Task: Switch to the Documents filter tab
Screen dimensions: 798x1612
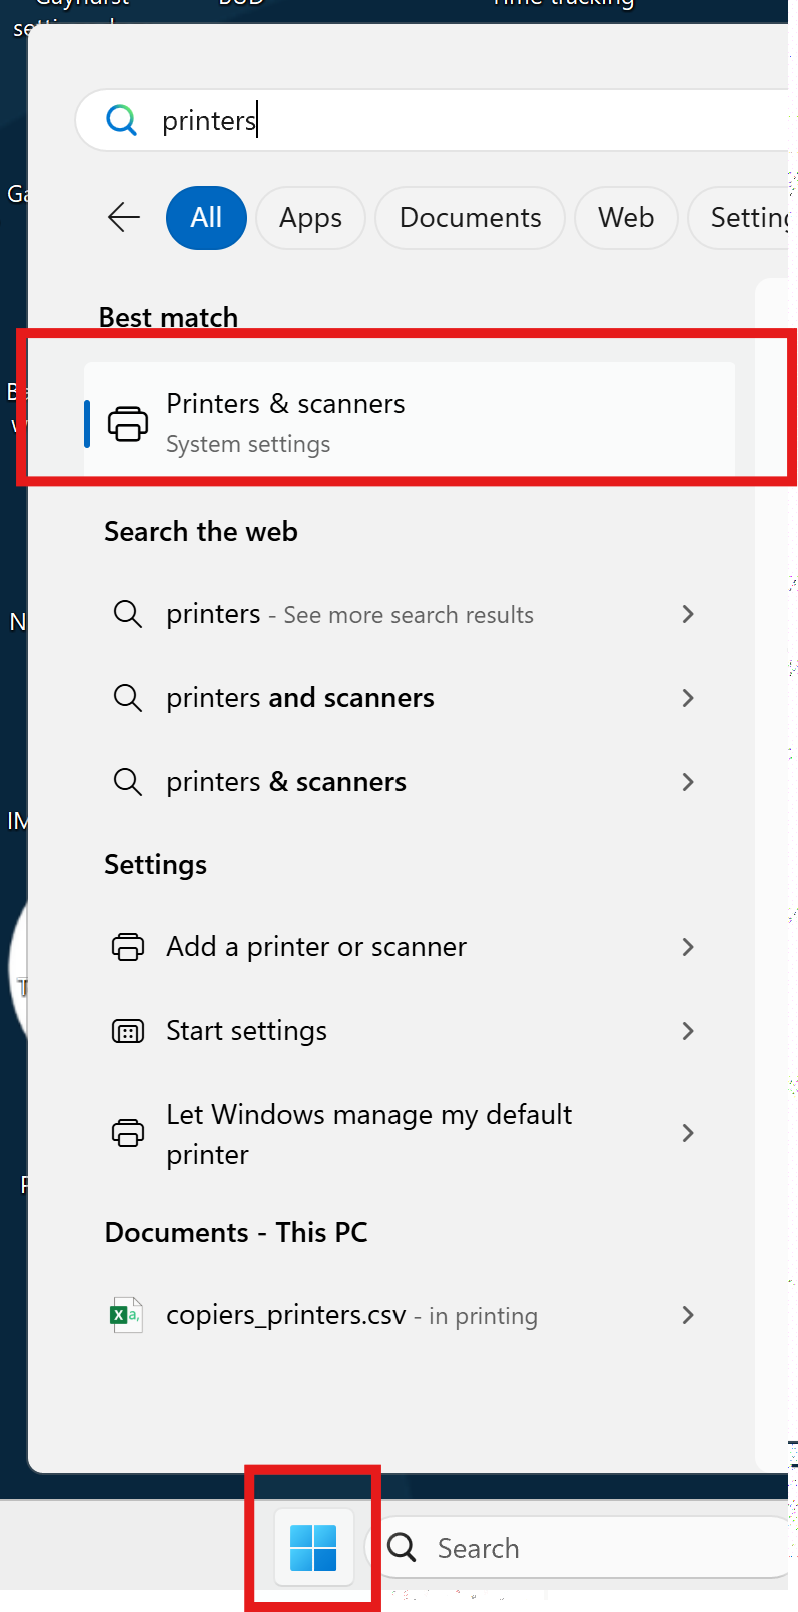Action: pyautogui.click(x=470, y=218)
